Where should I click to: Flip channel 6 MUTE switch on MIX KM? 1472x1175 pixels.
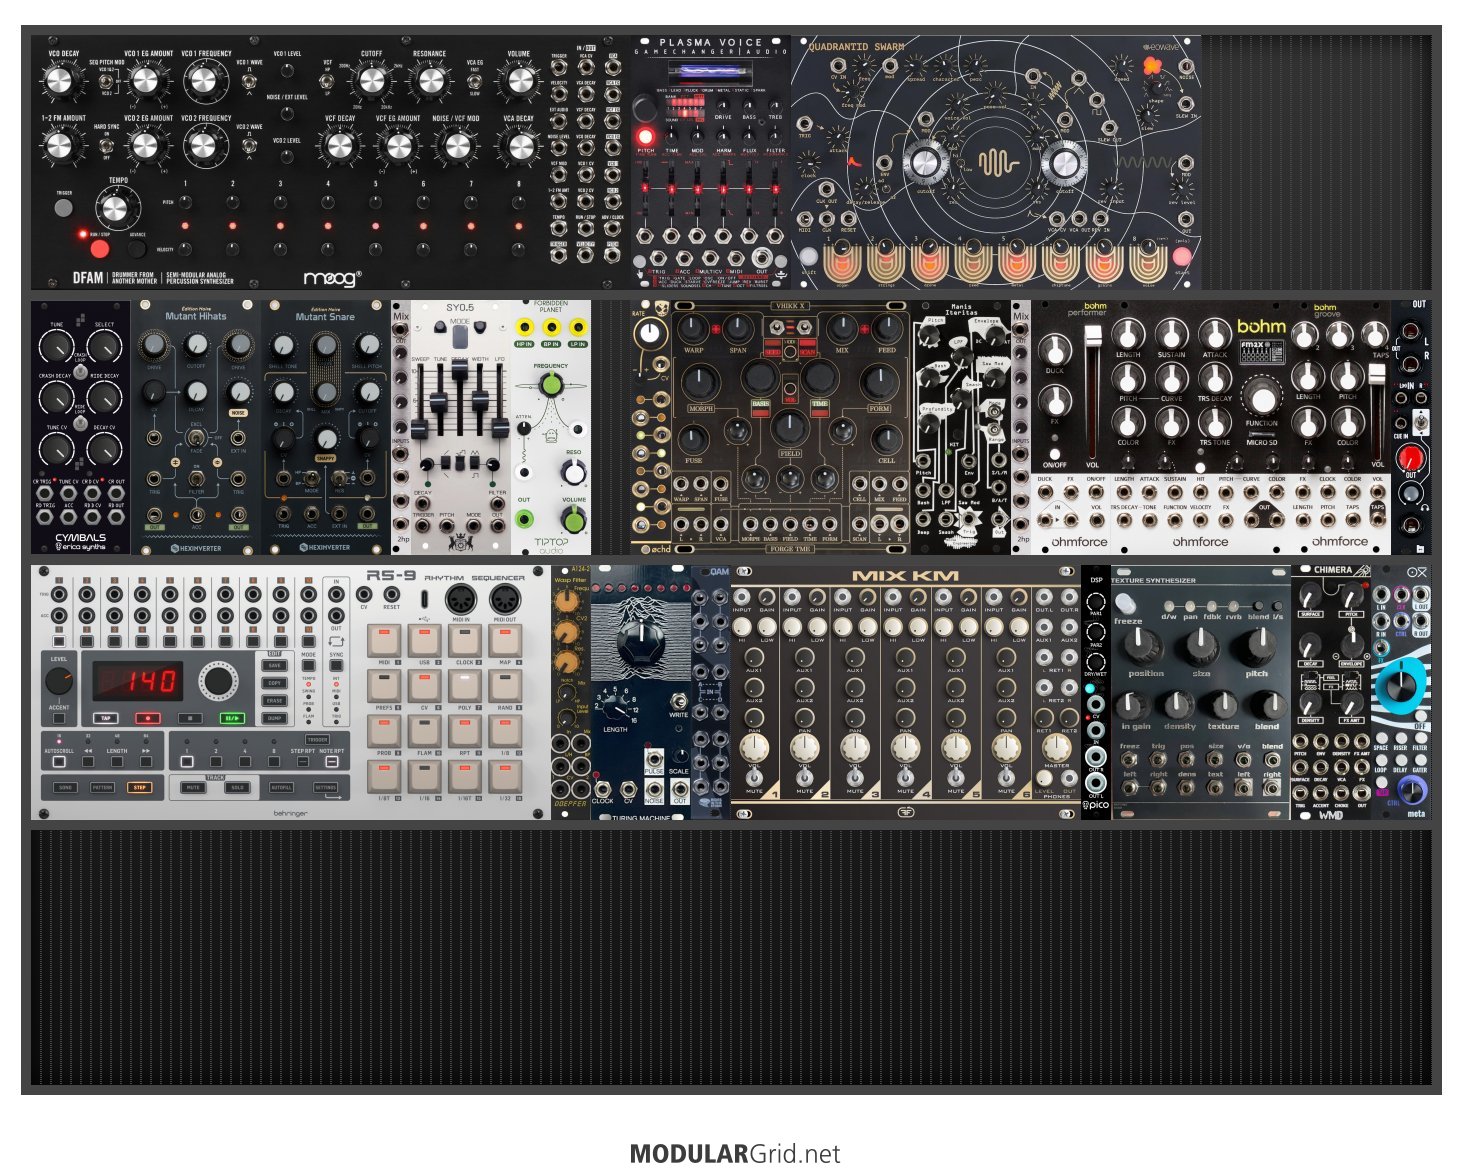point(1006,777)
